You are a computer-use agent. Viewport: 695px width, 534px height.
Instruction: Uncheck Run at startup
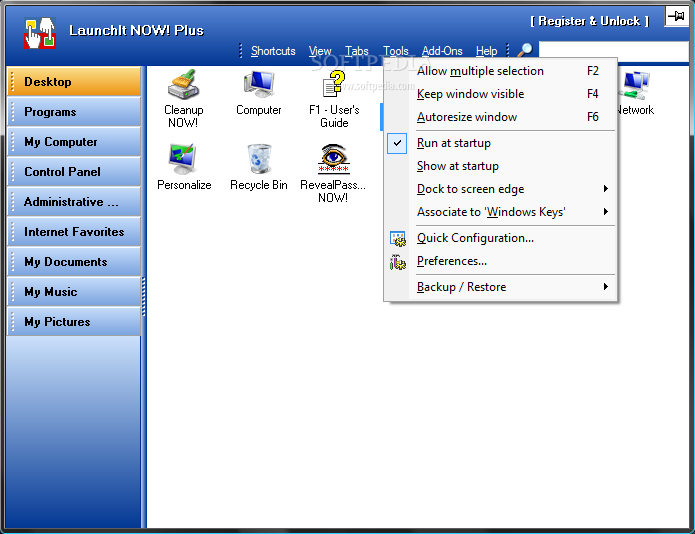[x=500, y=143]
